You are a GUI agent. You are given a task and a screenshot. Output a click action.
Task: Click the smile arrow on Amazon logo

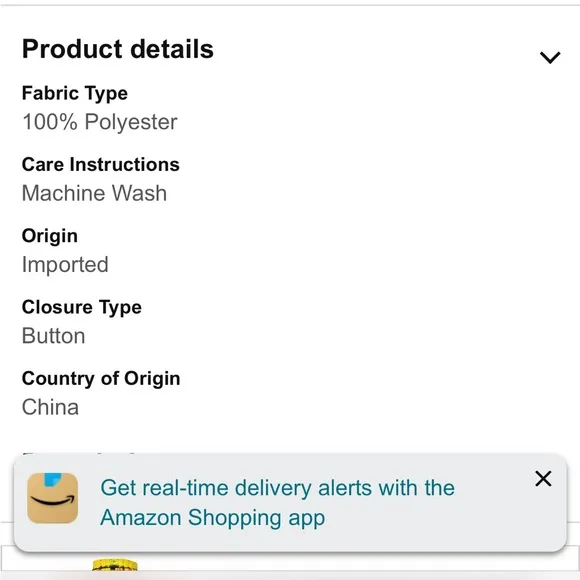click(53, 500)
